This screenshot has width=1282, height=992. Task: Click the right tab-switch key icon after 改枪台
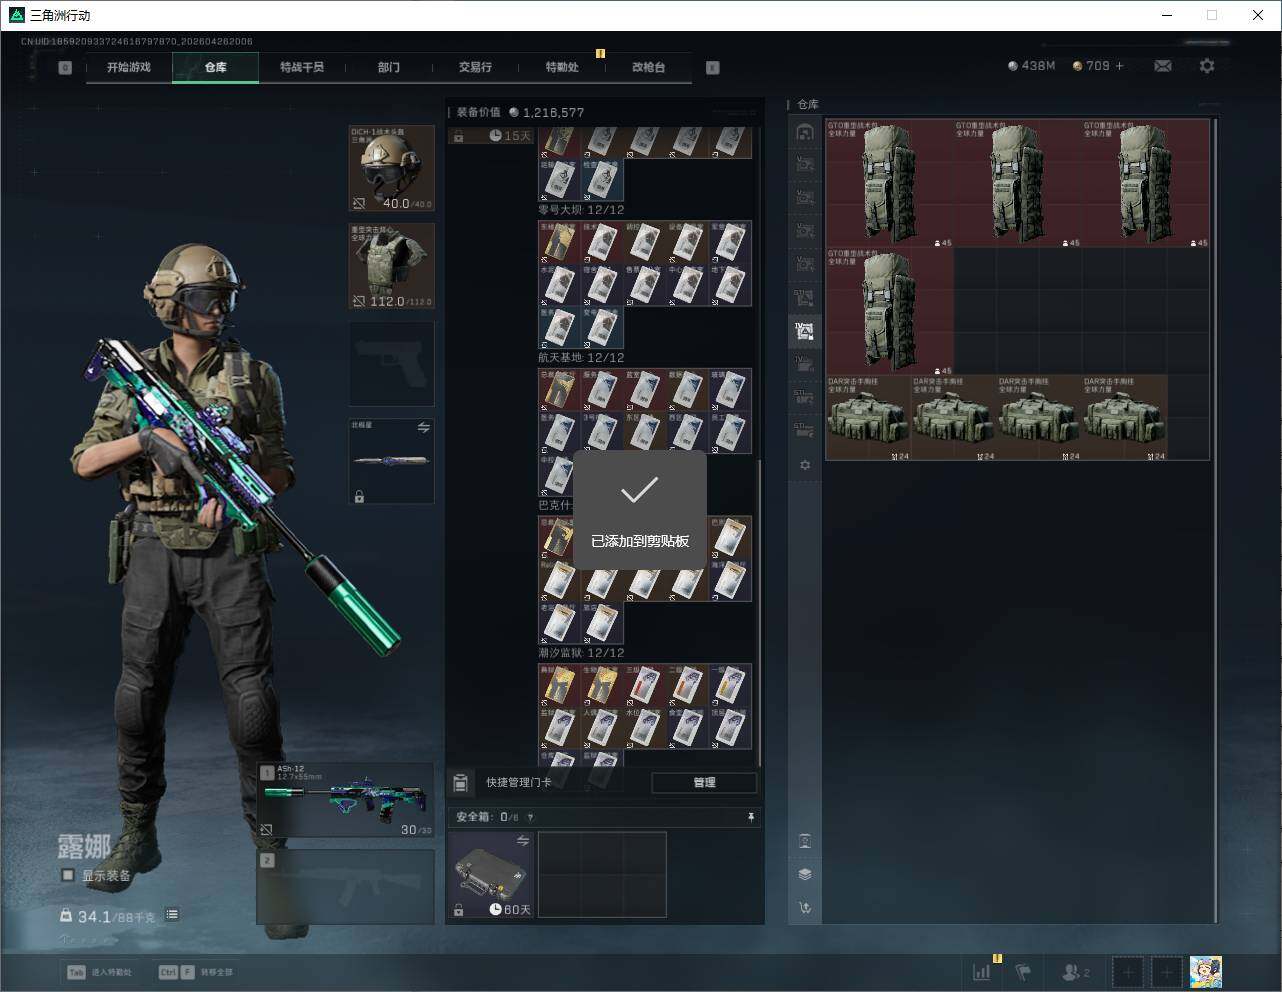tap(713, 68)
